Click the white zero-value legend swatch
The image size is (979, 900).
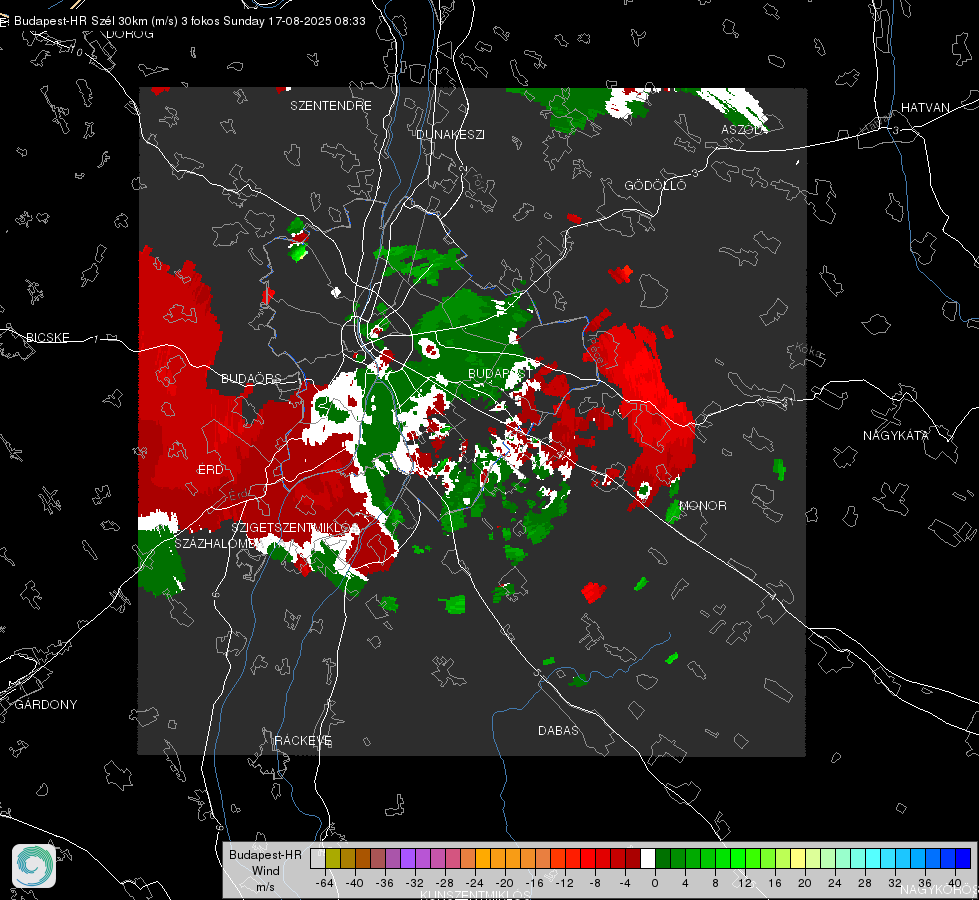coord(647,858)
